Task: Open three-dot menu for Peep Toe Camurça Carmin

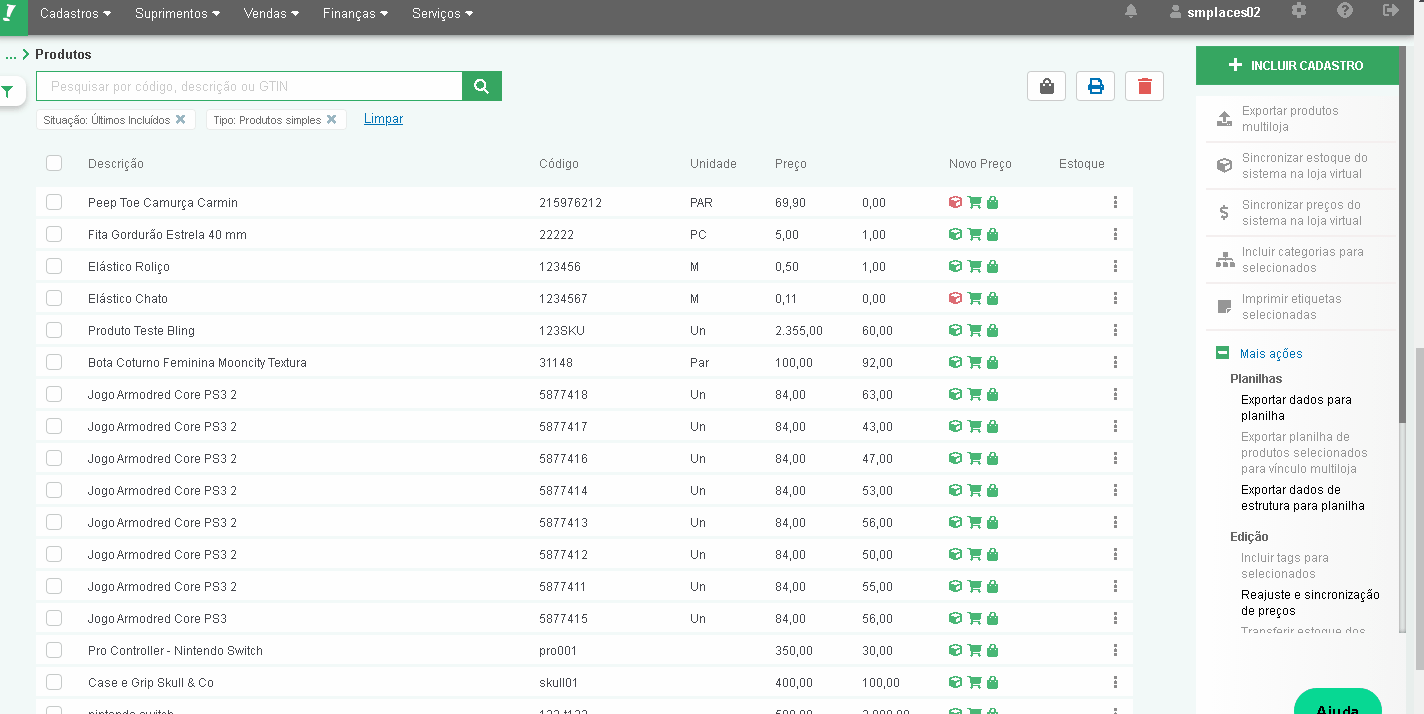Action: [1115, 203]
